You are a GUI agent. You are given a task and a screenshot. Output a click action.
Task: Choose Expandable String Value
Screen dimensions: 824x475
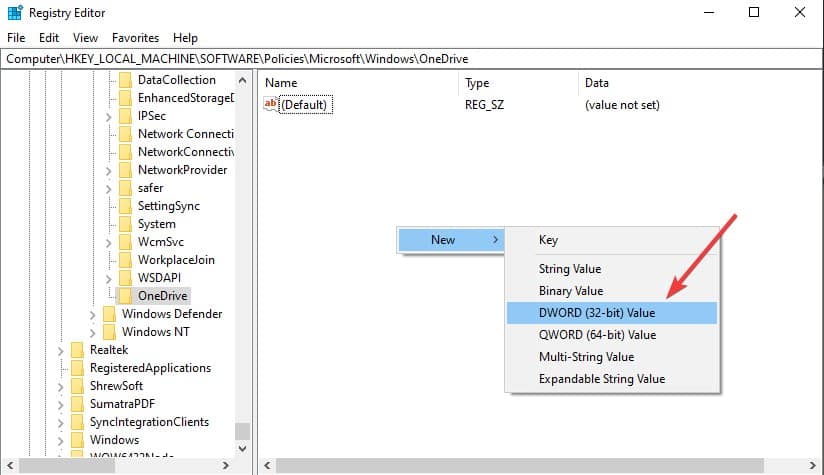pos(612,379)
